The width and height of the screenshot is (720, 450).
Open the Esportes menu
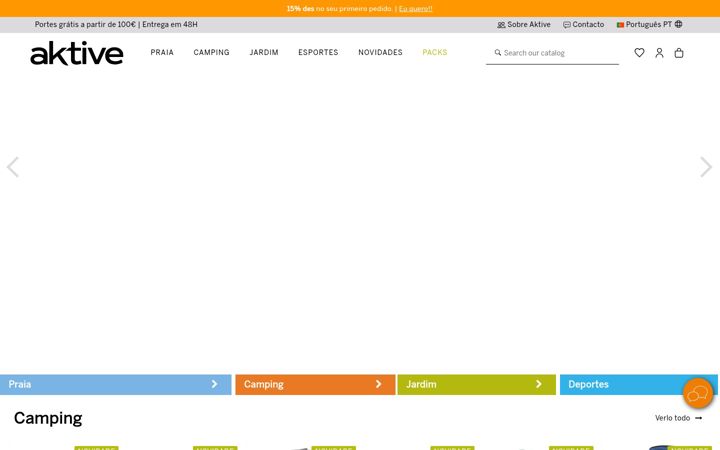pos(318,52)
